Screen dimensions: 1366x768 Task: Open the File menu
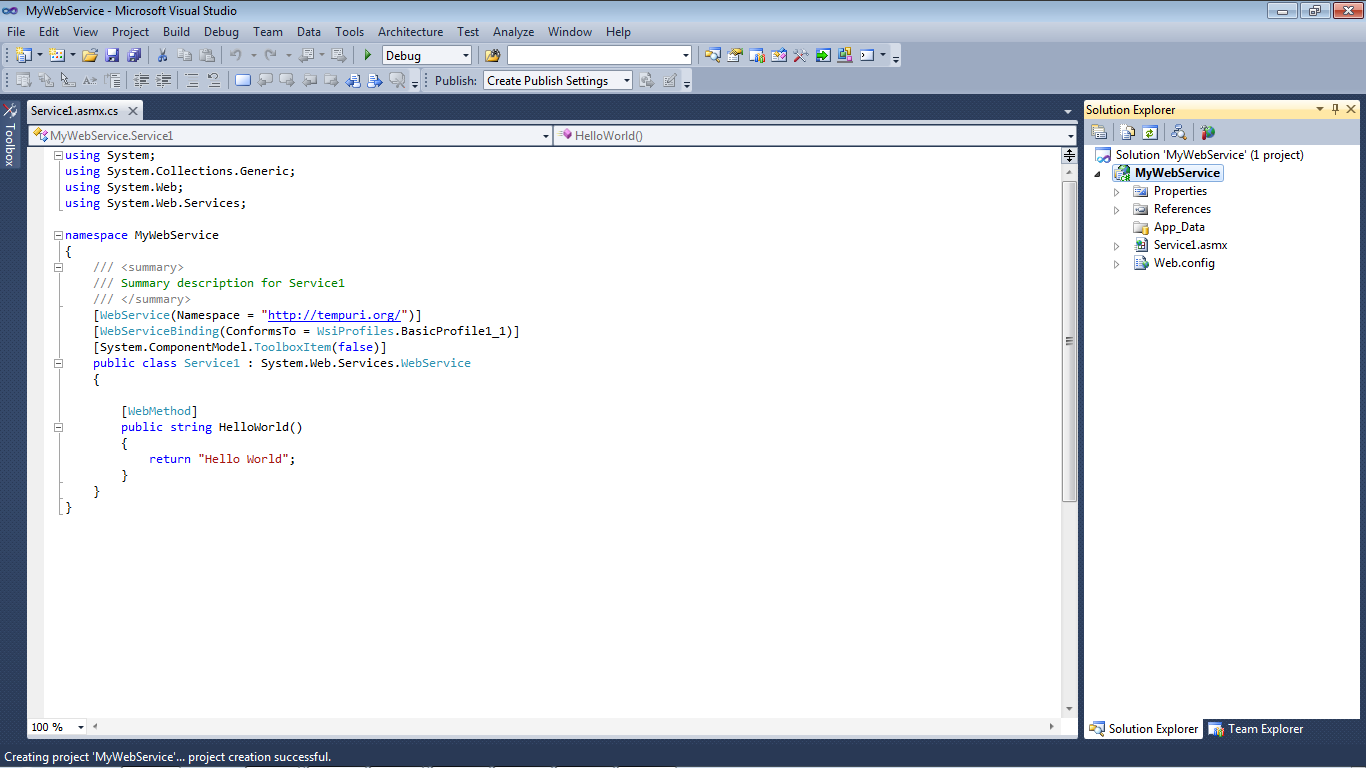[16, 31]
